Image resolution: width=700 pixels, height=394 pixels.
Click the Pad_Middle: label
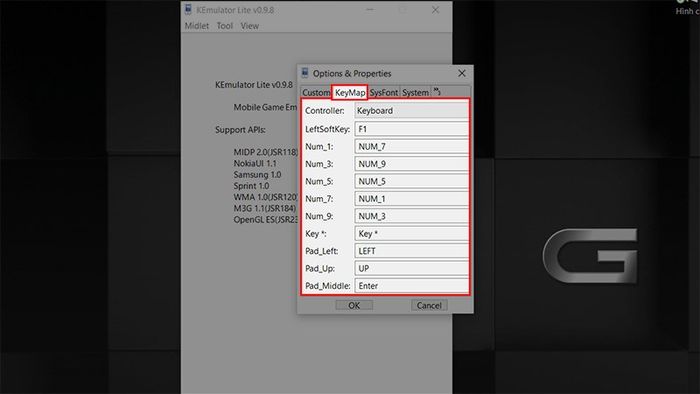(x=328, y=286)
